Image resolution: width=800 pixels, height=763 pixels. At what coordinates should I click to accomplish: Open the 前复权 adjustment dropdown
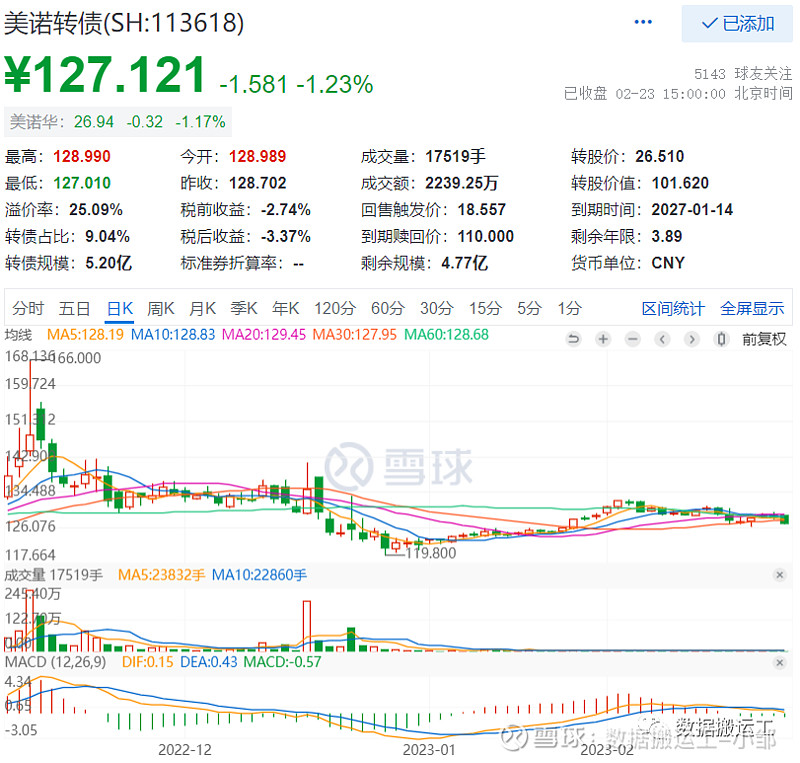[764, 339]
